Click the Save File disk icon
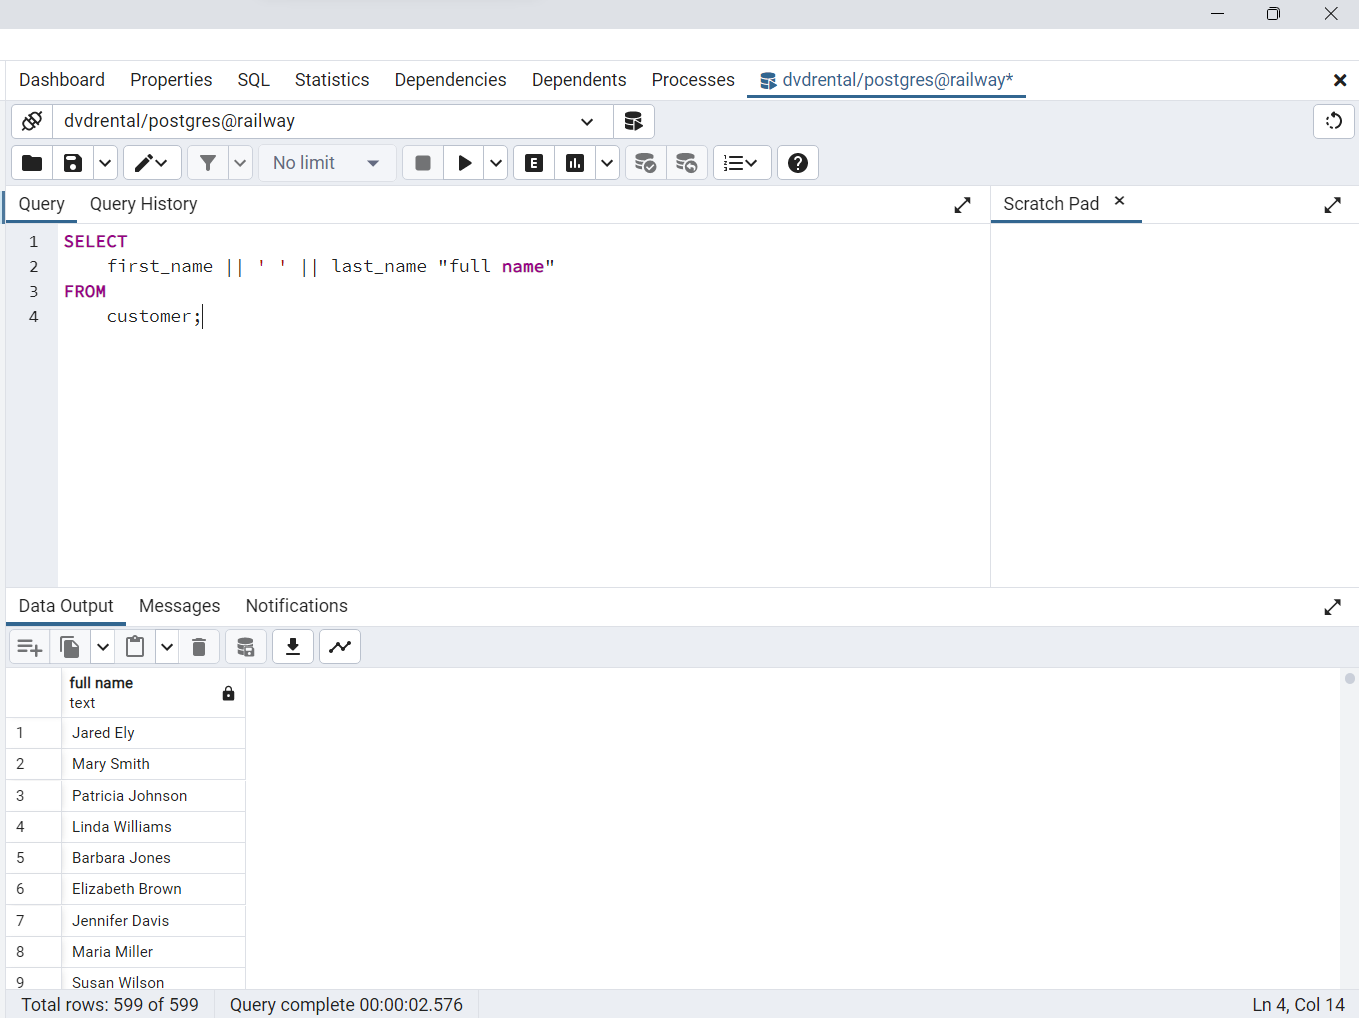Viewport: 1359px width, 1018px height. [73, 163]
